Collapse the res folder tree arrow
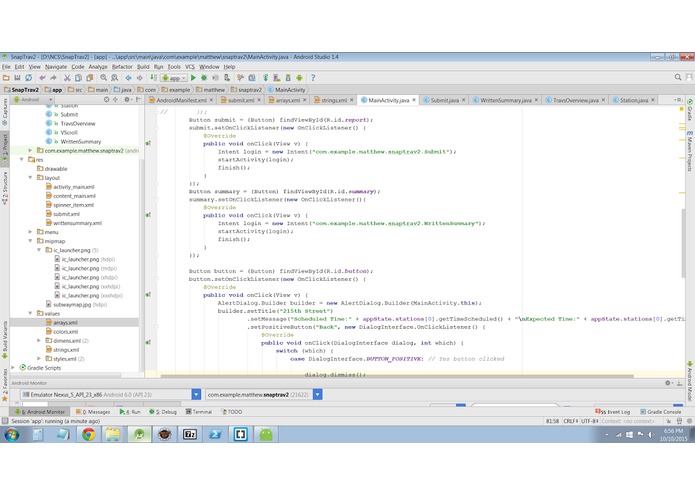The width and height of the screenshot is (695, 494). pyautogui.click(x=22, y=159)
